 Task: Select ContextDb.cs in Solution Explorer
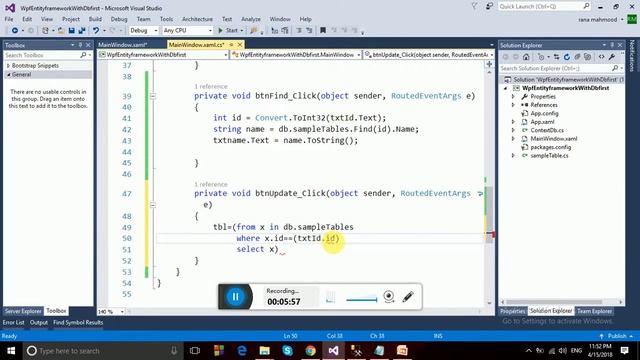tap(547, 130)
